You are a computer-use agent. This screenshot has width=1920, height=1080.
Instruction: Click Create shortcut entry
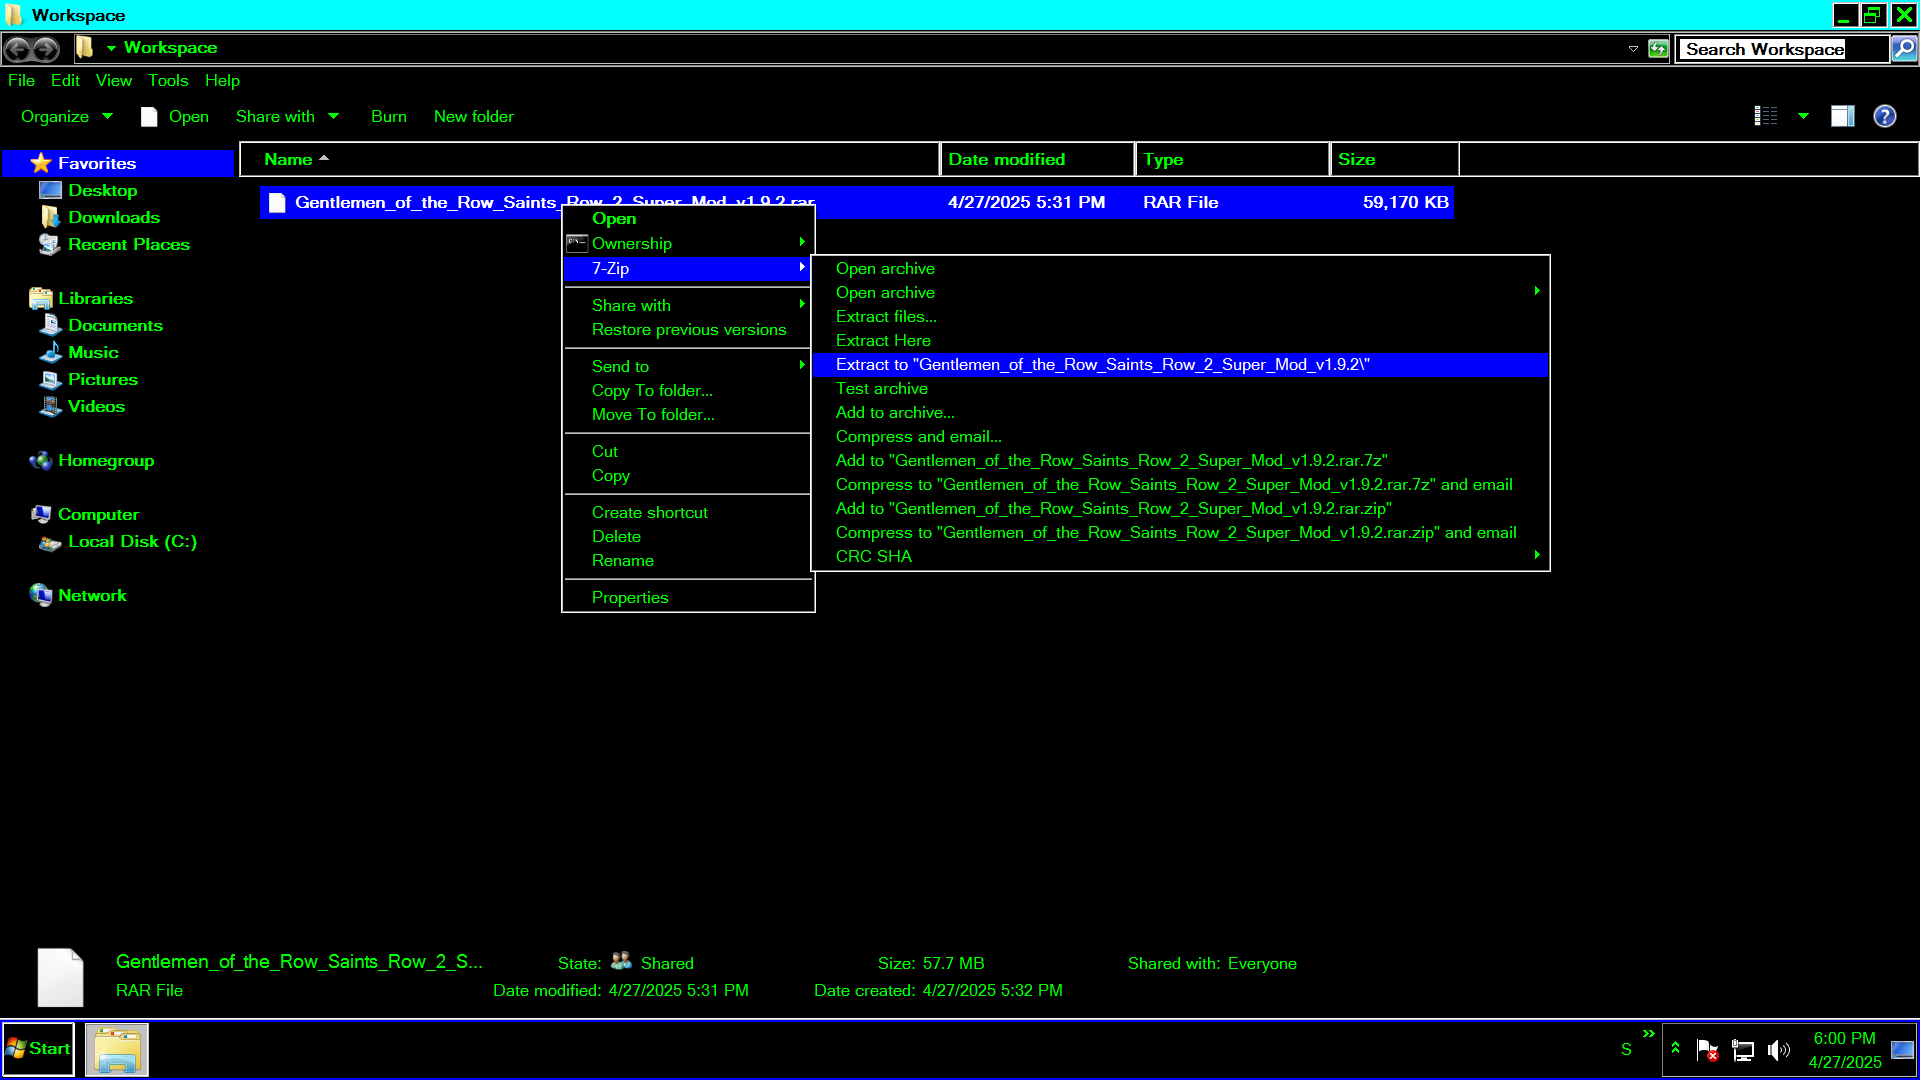tap(688, 513)
